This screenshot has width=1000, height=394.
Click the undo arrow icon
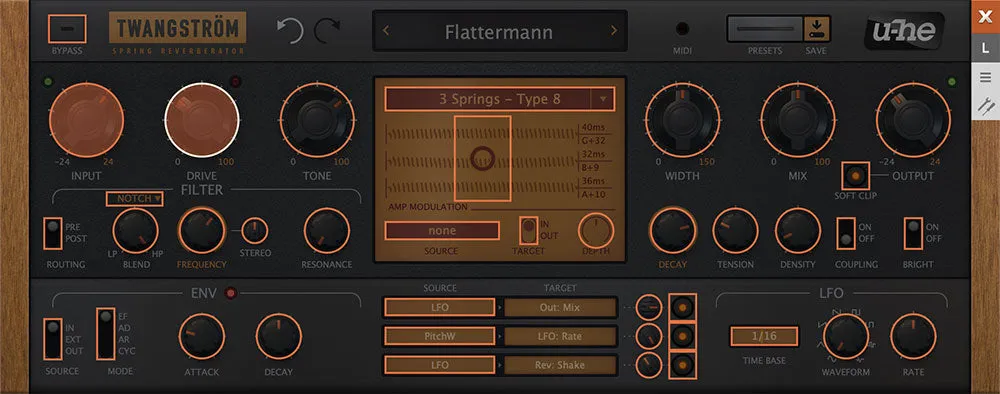coord(290,31)
